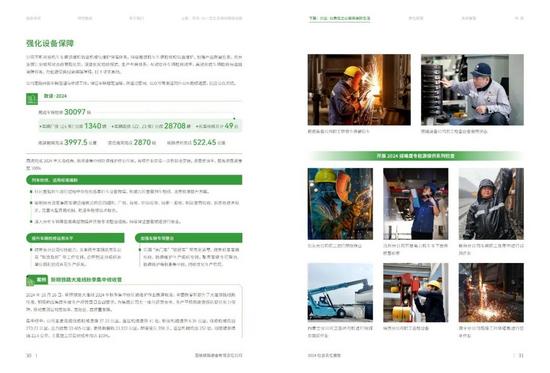Open the close-up welder with mask photo
The image size is (550, 373).
click(340, 204)
